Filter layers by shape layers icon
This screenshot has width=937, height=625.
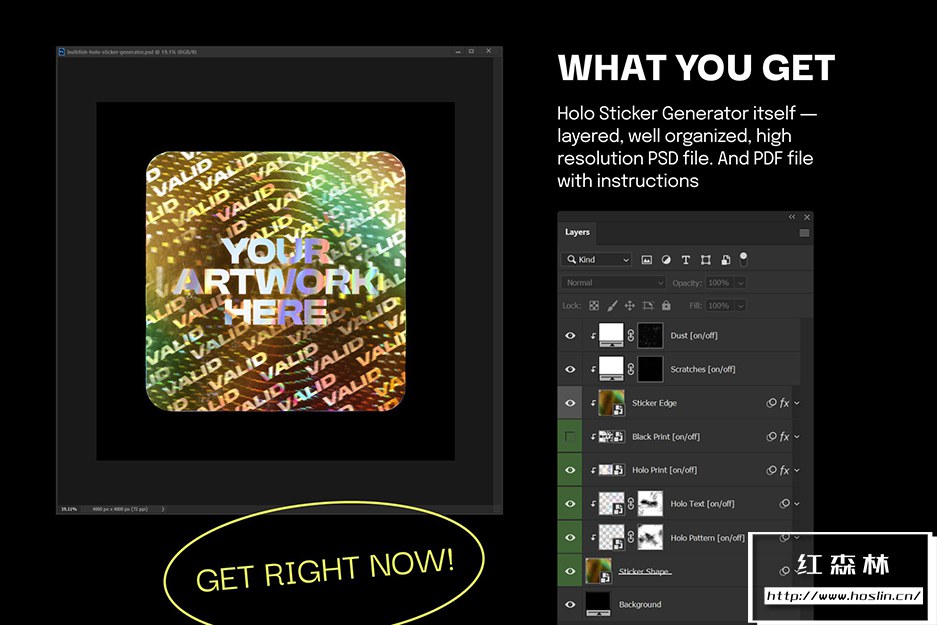(x=706, y=260)
